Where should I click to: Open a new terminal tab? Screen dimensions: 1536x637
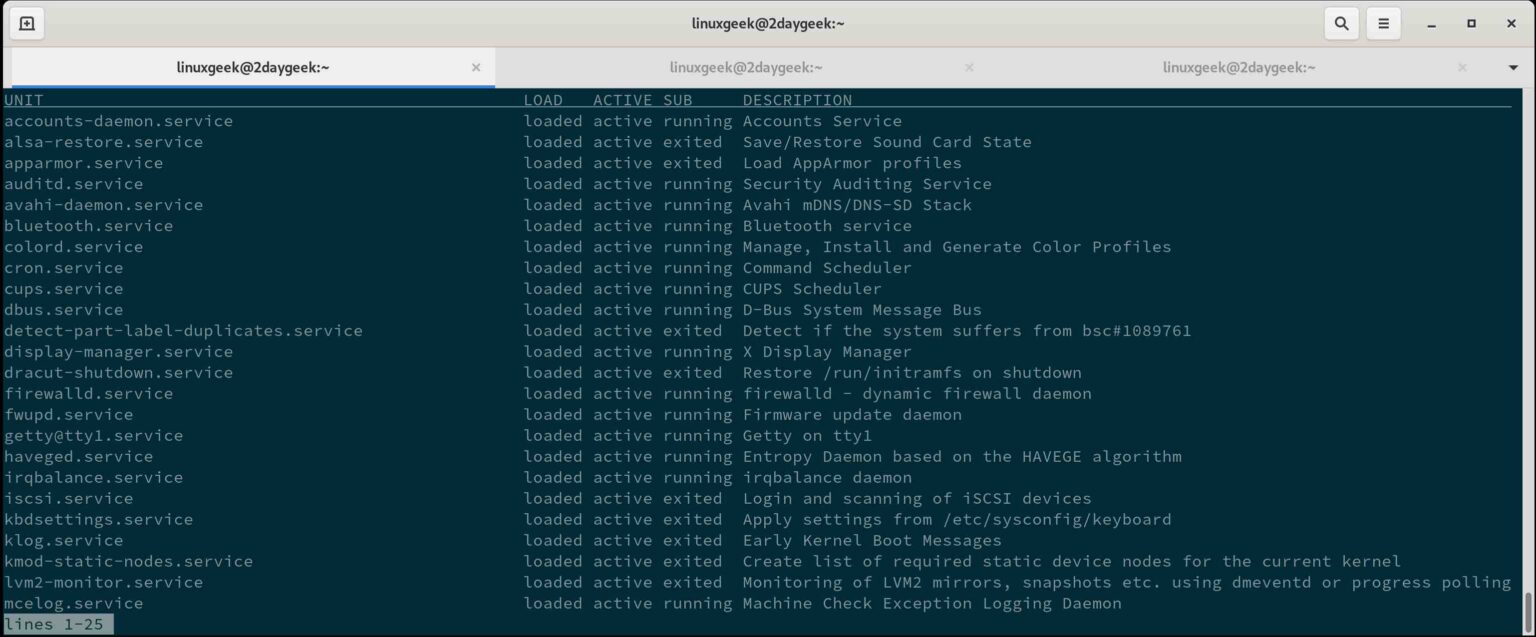pos(26,23)
